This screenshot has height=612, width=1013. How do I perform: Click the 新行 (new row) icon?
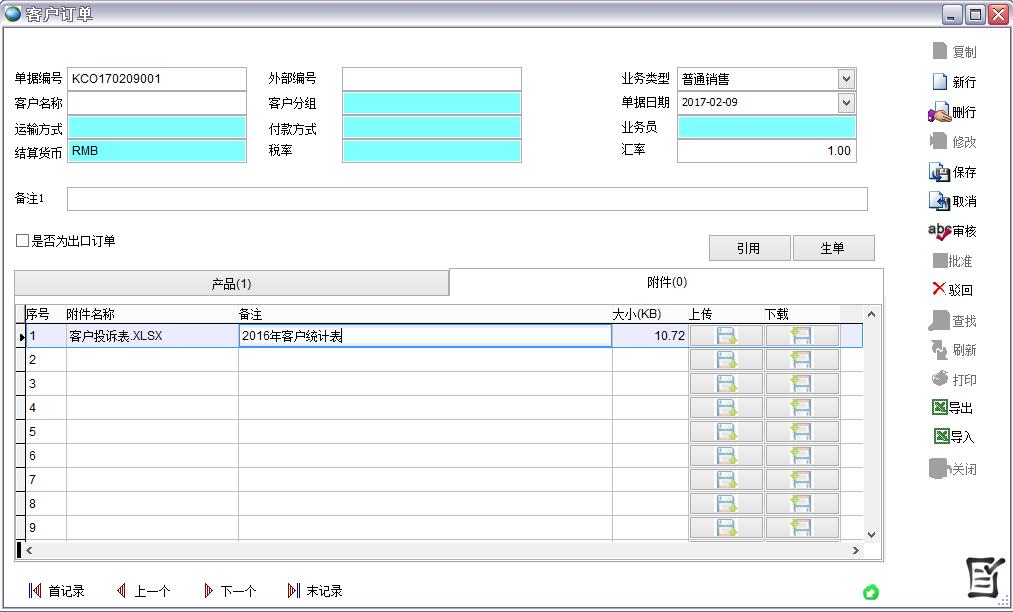[939, 82]
